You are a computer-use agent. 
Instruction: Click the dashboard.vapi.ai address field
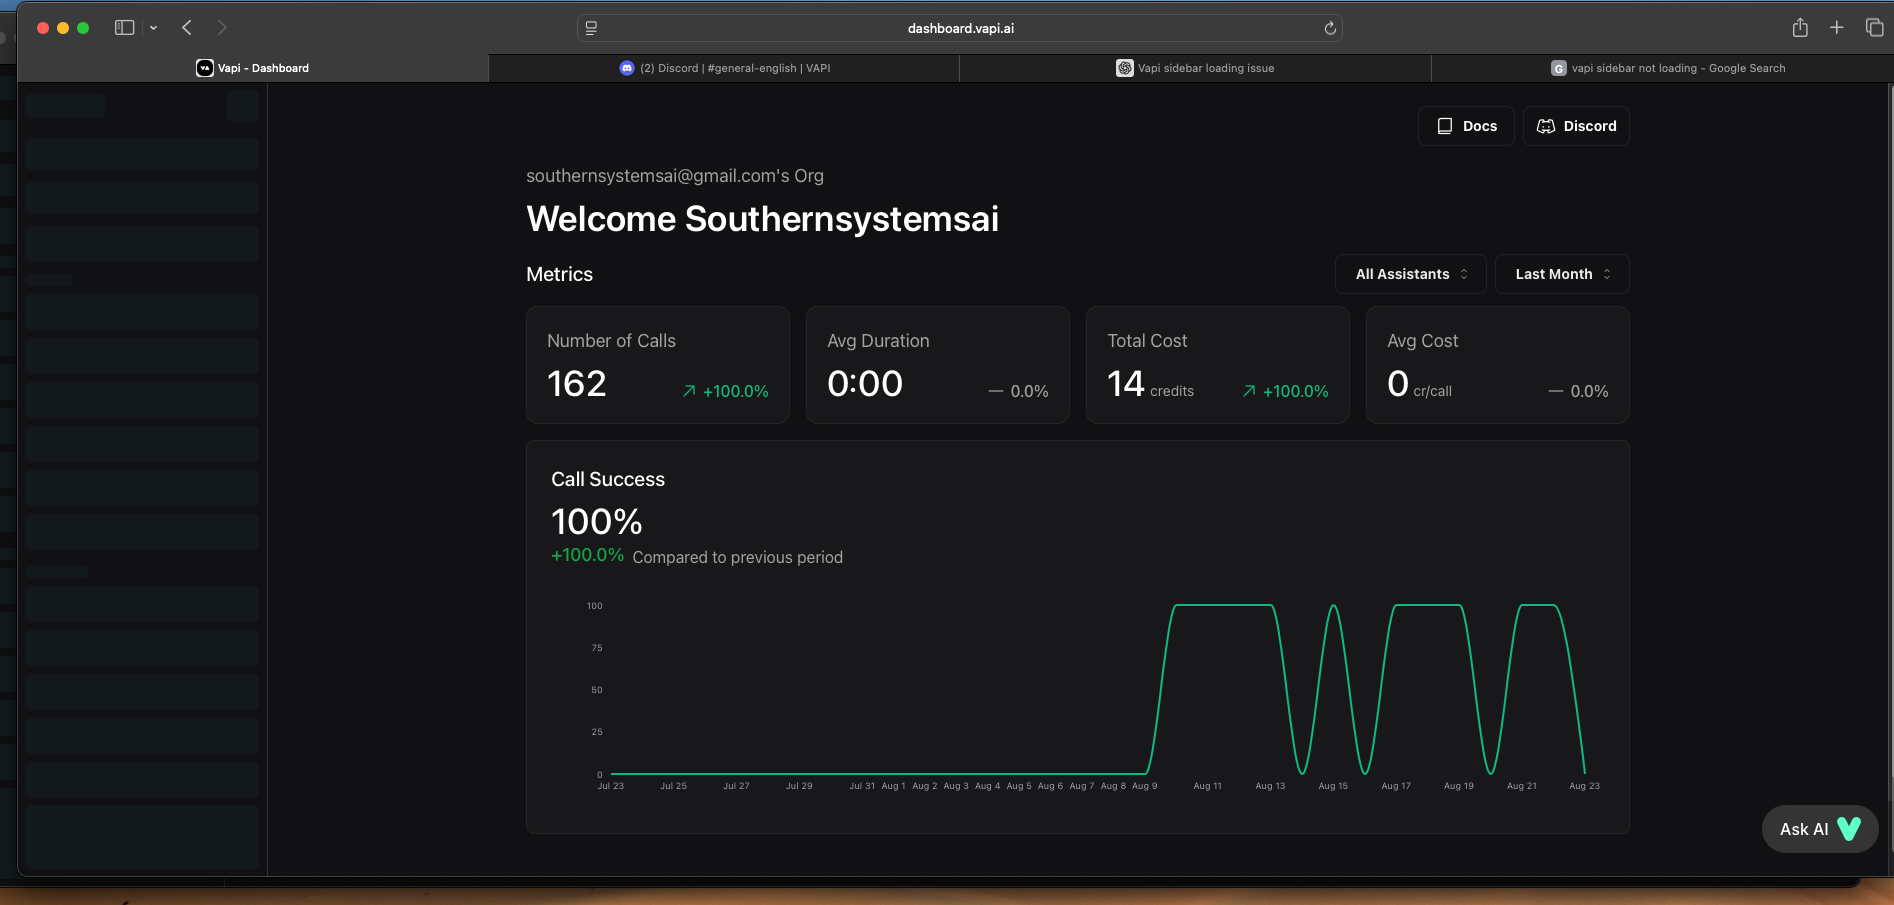pos(960,28)
